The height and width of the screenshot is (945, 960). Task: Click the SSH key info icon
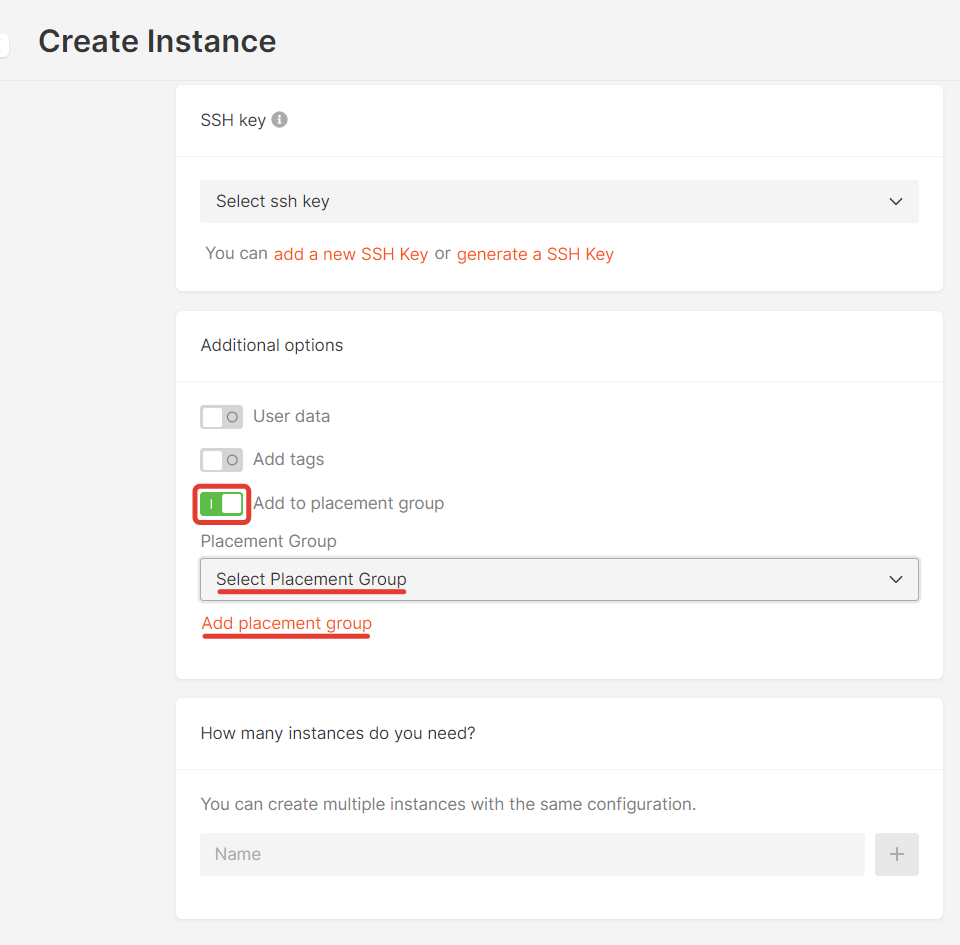click(279, 119)
